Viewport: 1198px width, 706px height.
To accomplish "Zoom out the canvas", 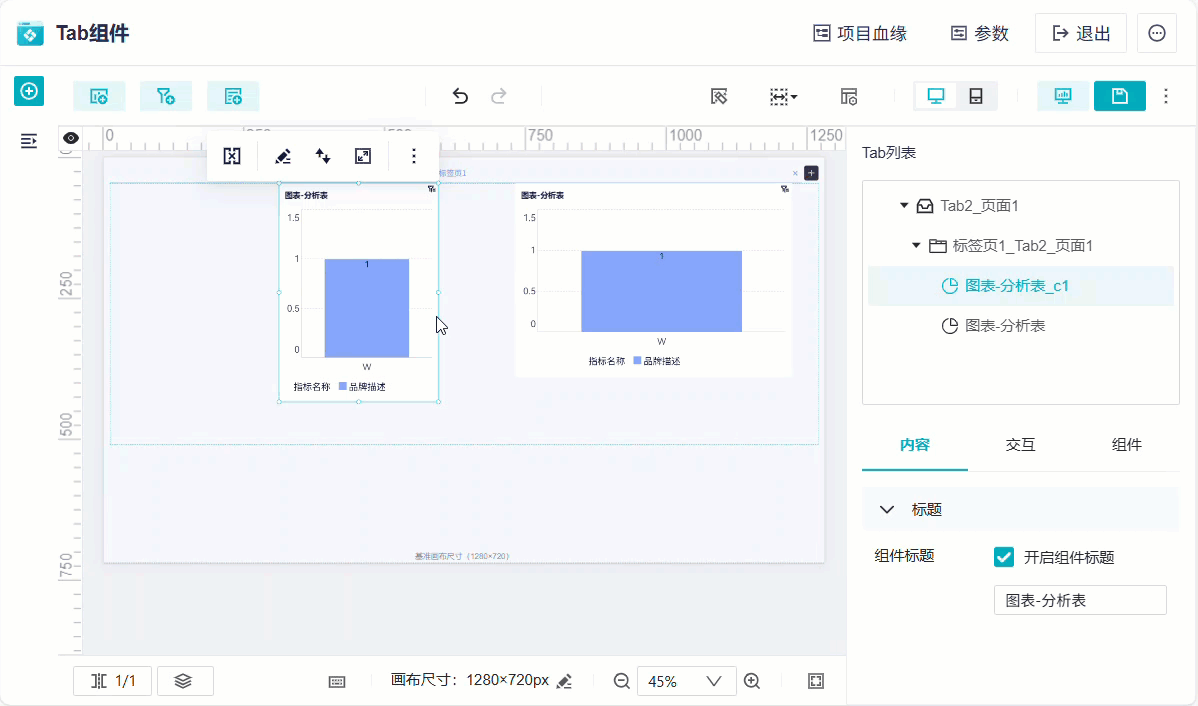I will click(622, 681).
